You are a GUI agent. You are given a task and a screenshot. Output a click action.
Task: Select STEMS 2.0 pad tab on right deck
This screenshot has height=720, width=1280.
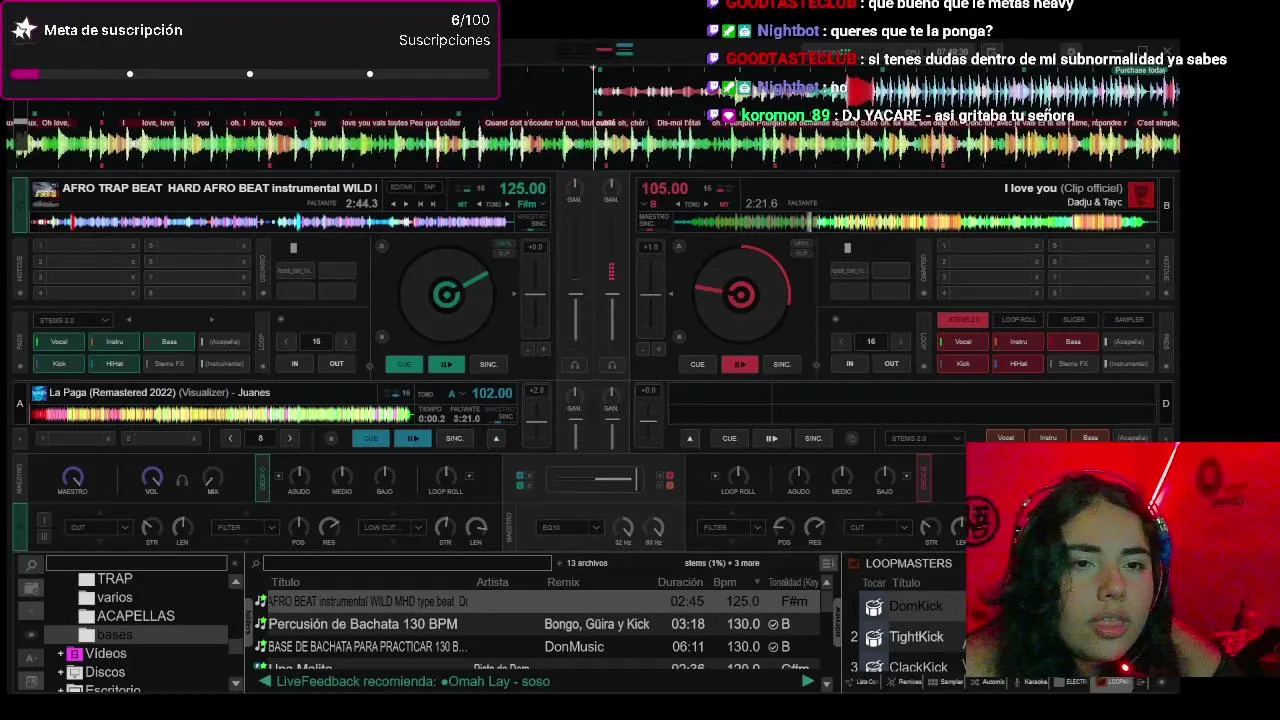(x=963, y=320)
